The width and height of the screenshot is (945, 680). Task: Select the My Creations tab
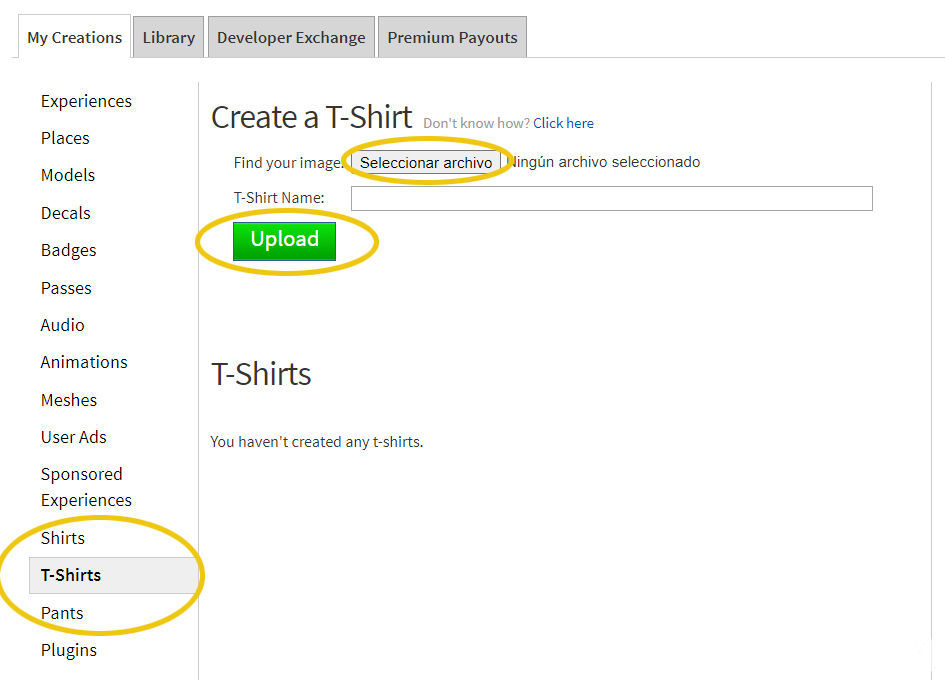(73, 37)
